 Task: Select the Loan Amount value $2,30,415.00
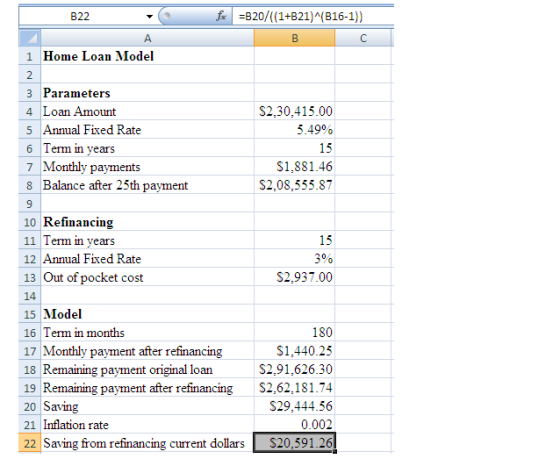(x=295, y=111)
